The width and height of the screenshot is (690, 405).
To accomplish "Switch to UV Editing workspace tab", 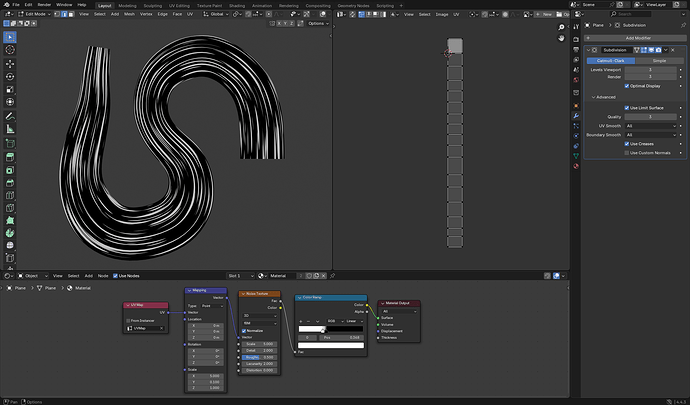I will 179,6.
